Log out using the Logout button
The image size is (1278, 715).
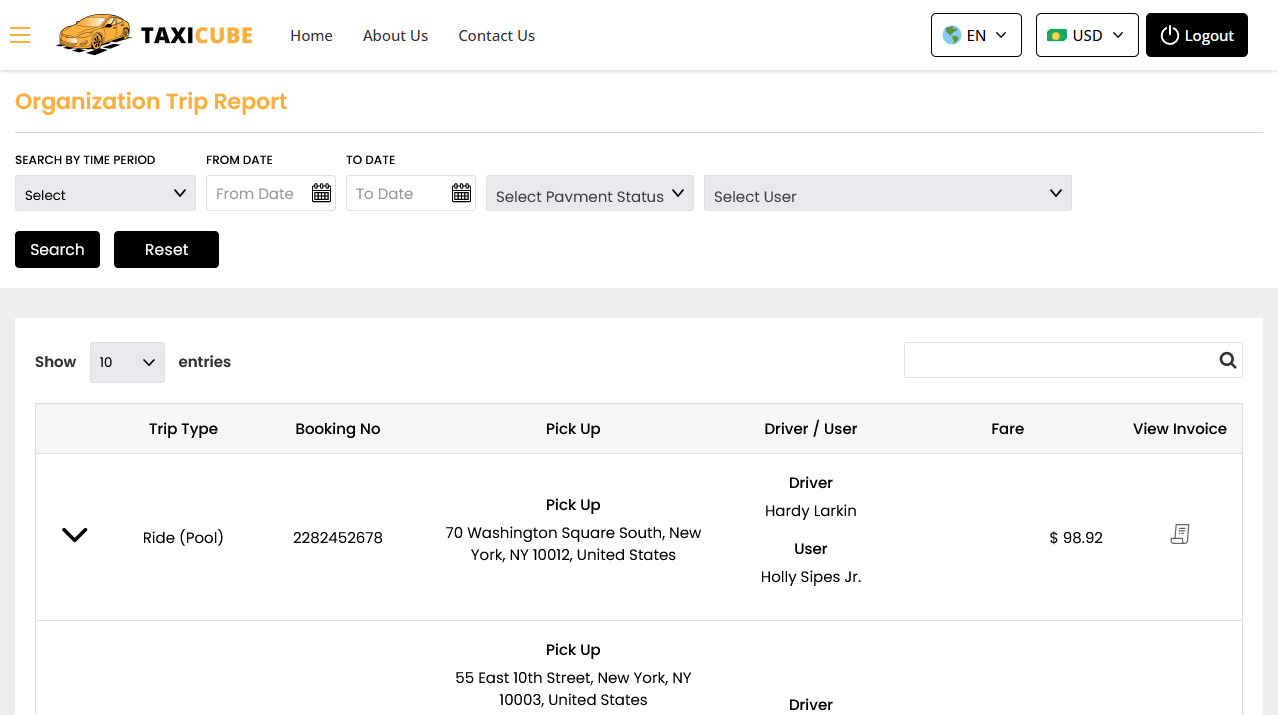pyautogui.click(x=1196, y=35)
